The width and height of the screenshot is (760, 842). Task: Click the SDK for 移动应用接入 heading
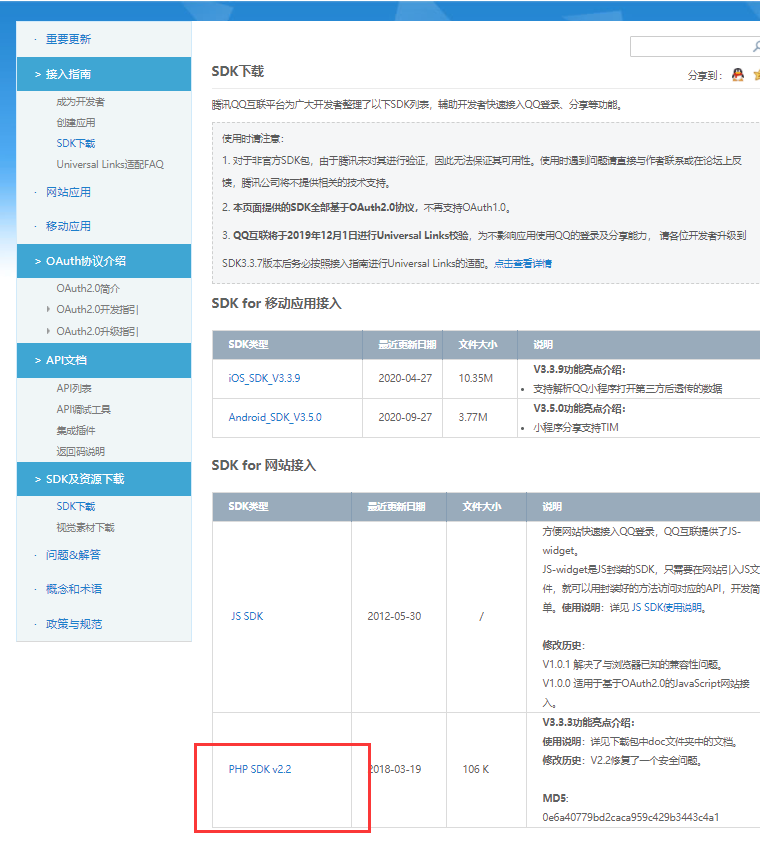[x=277, y=303]
